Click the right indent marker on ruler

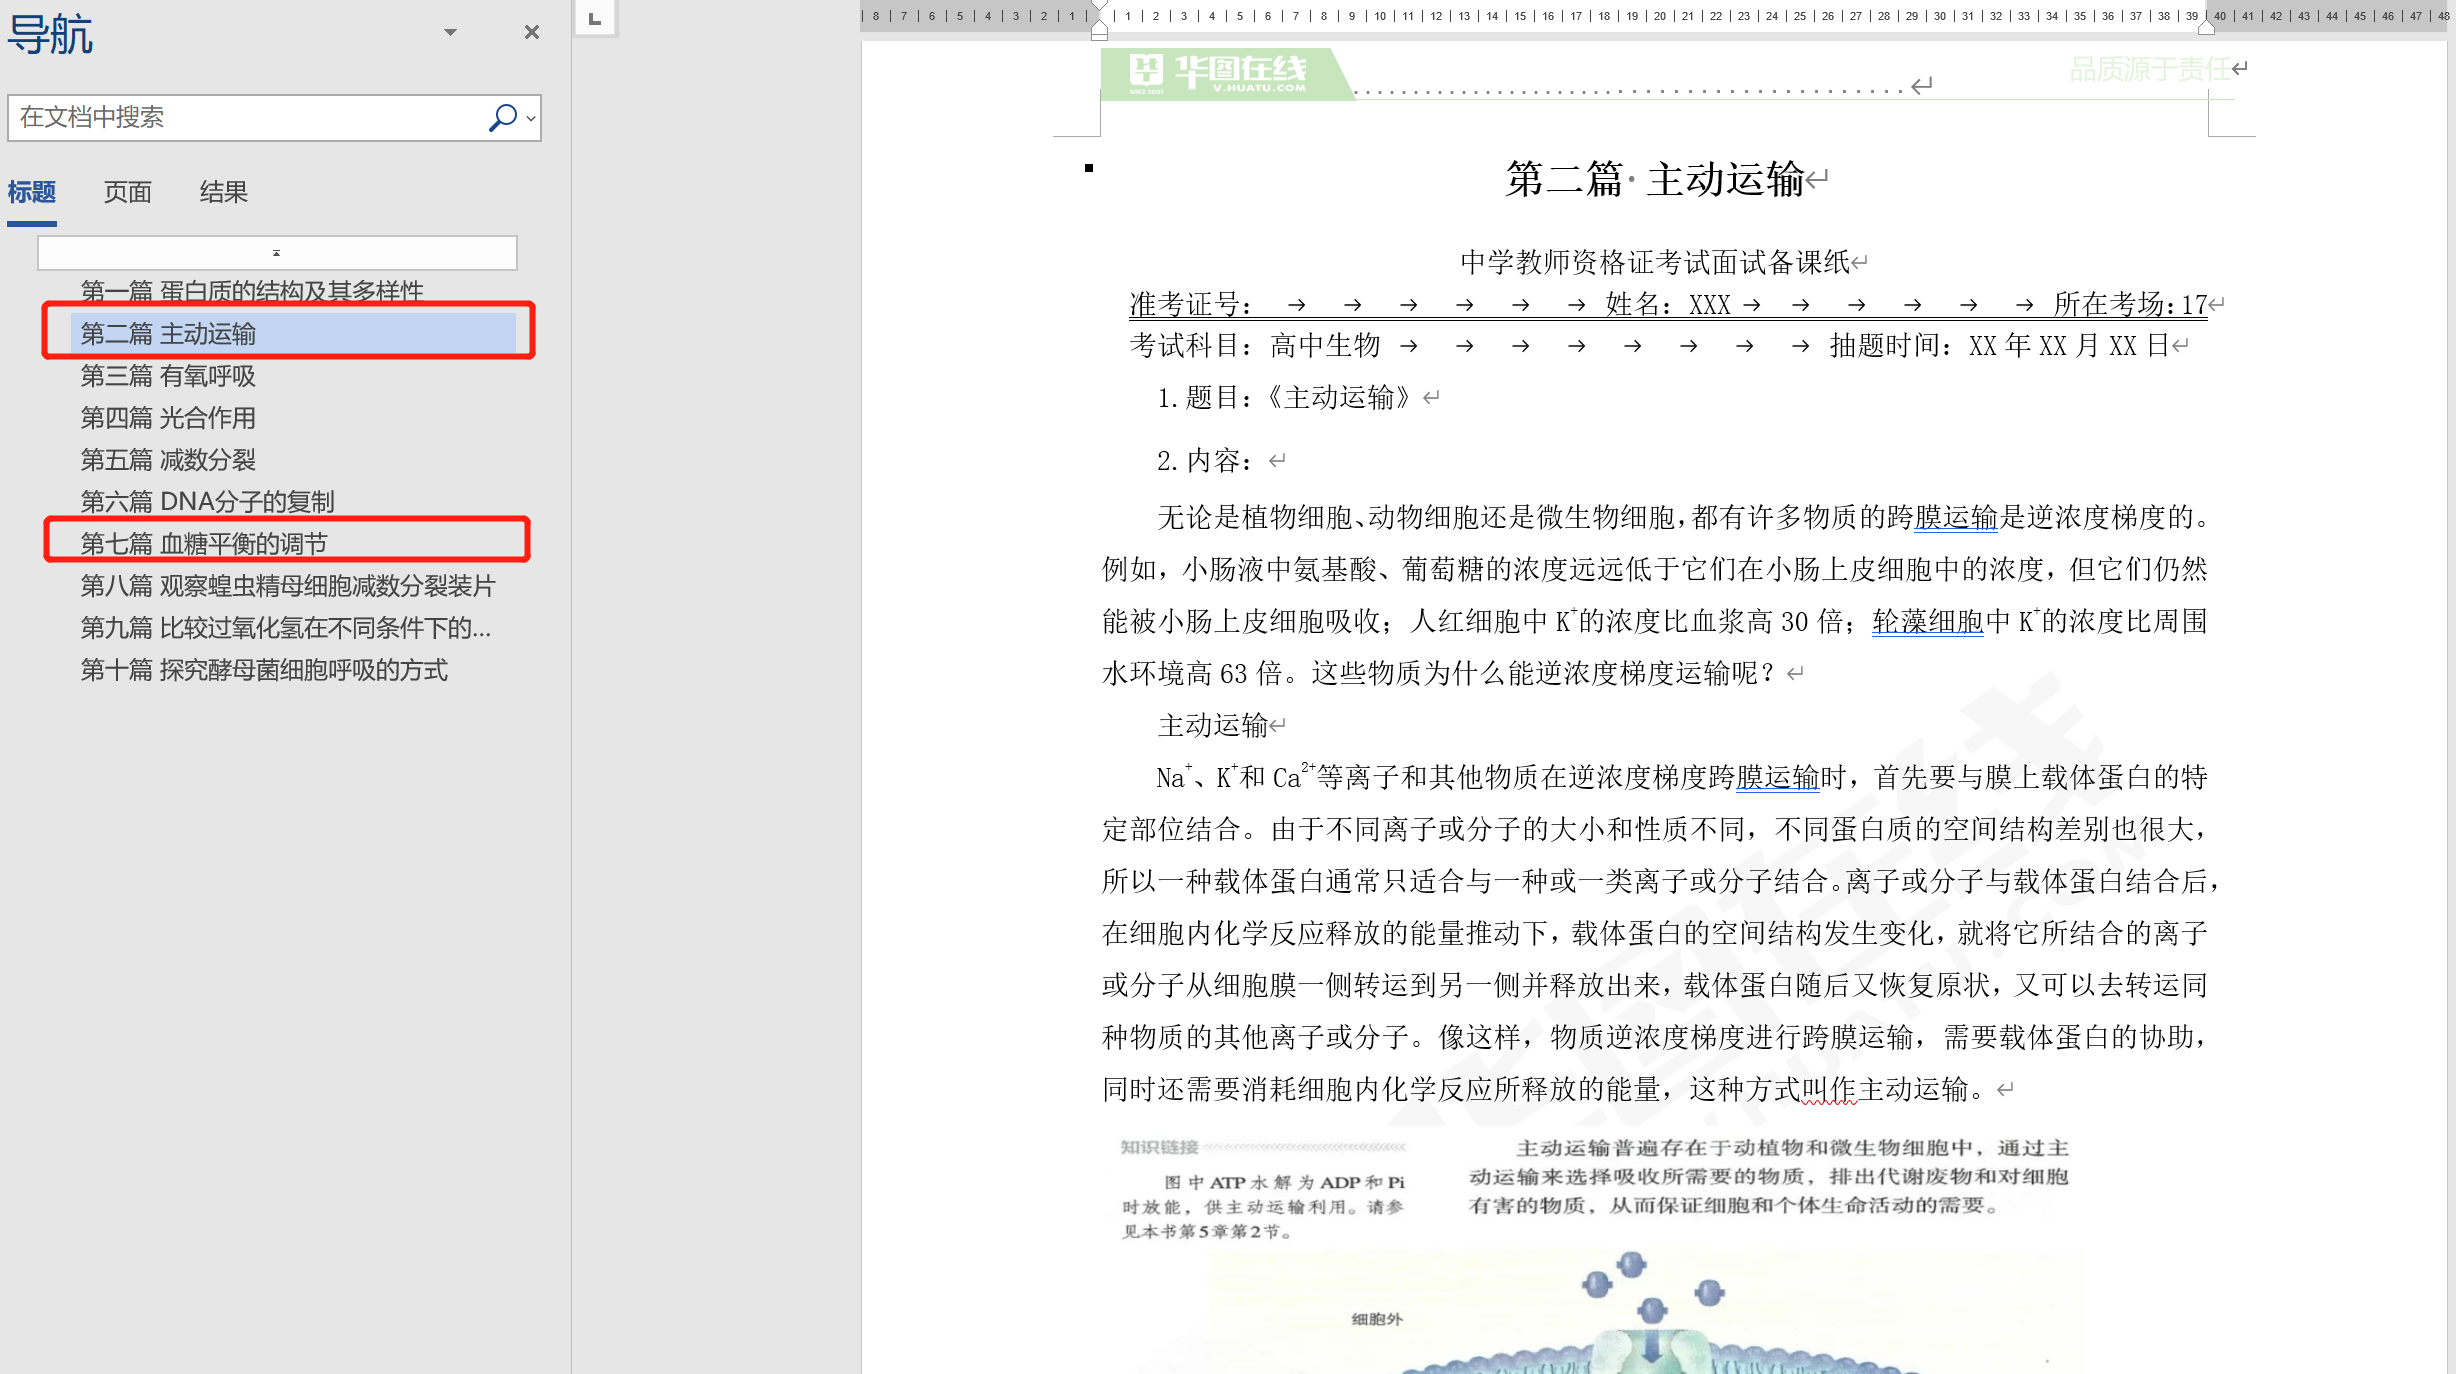2206,27
